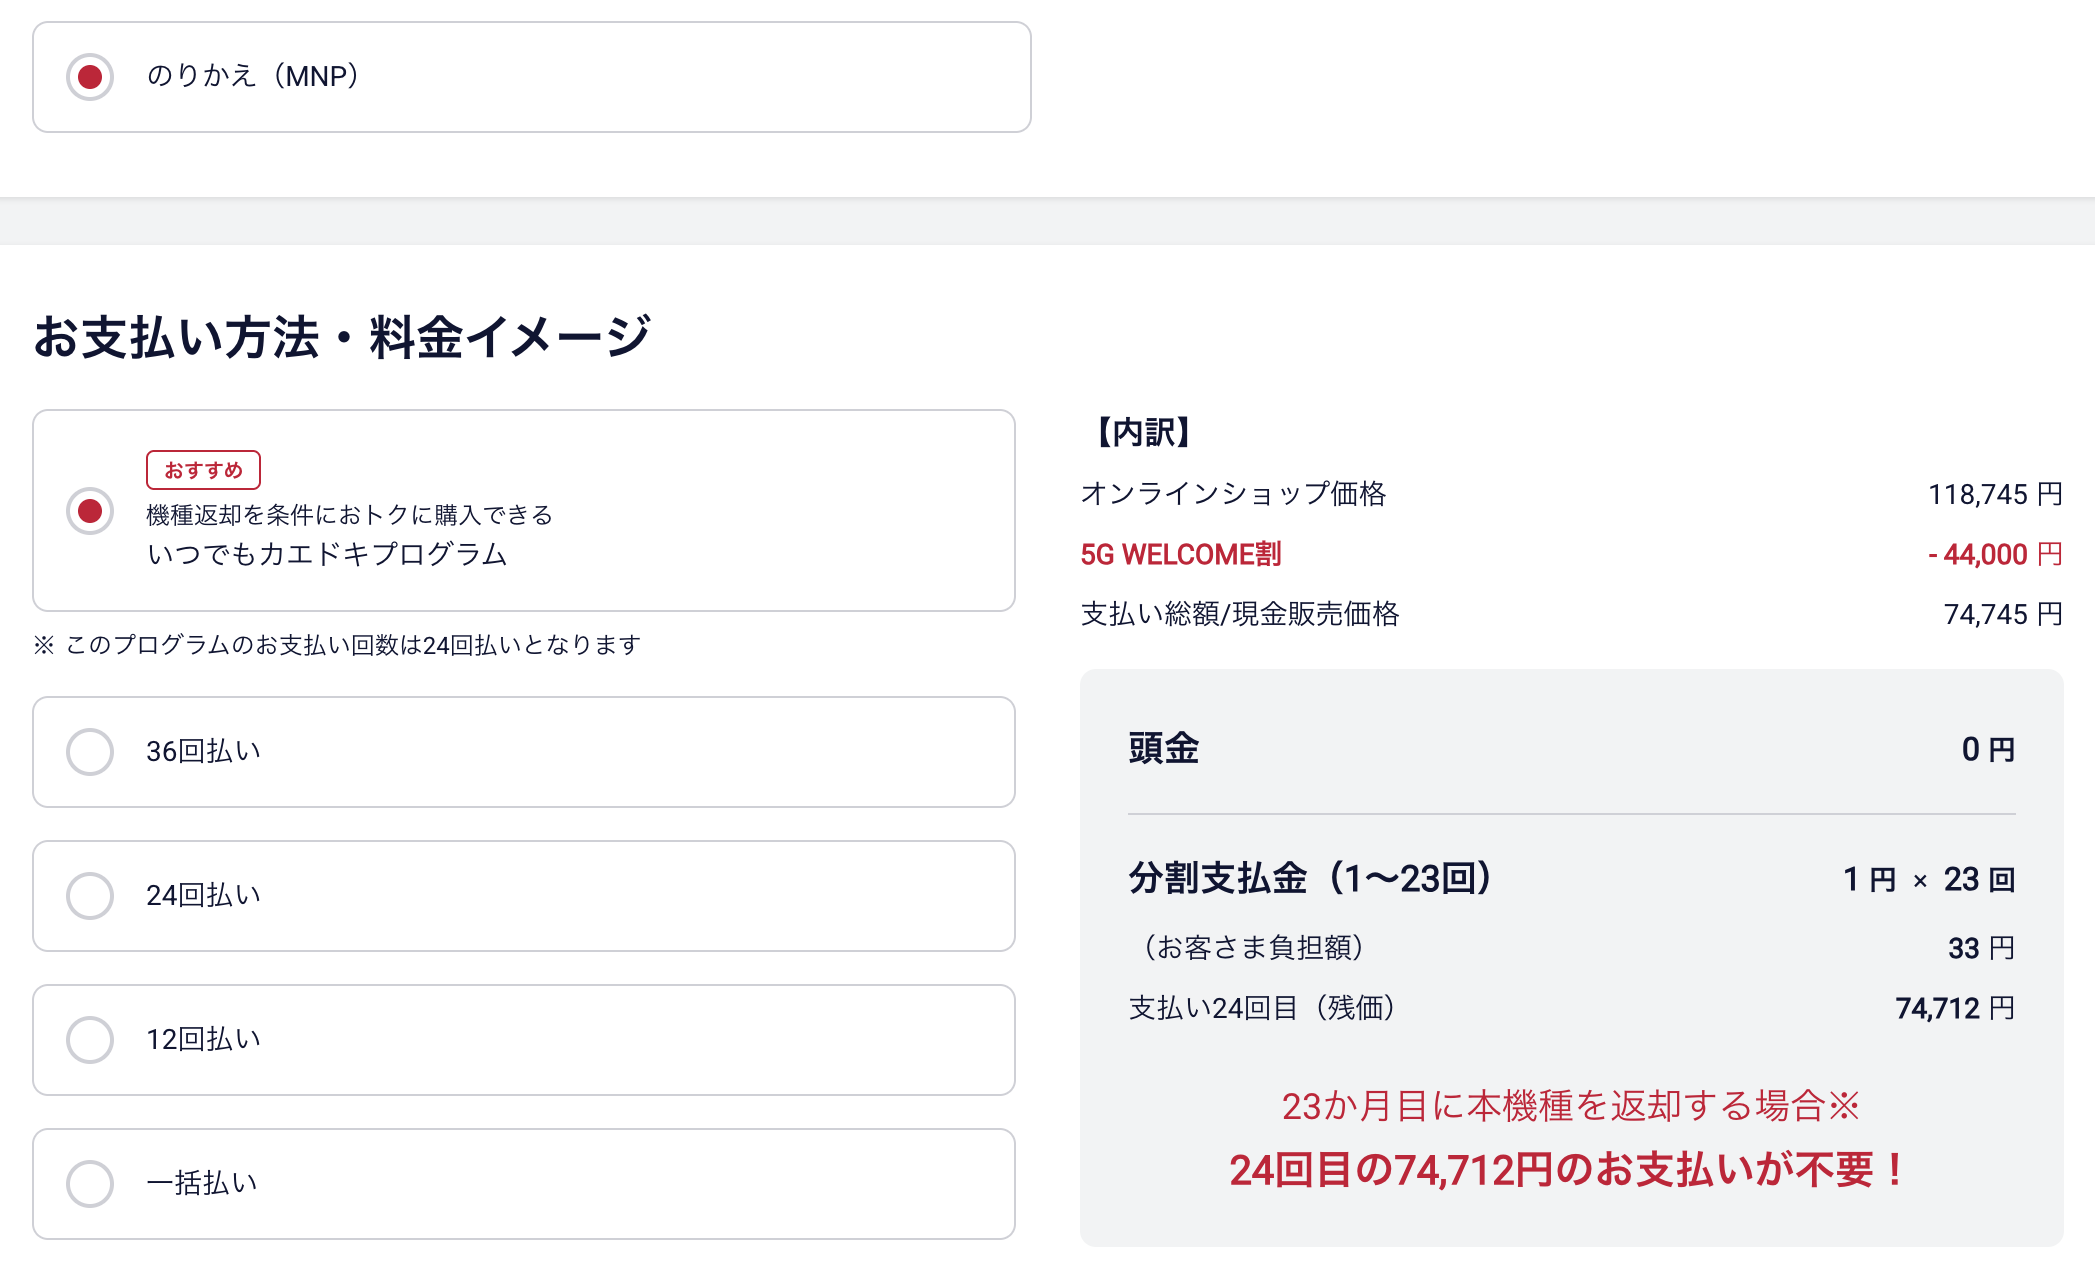Select the 12回払い radio button

(90, 1040)
